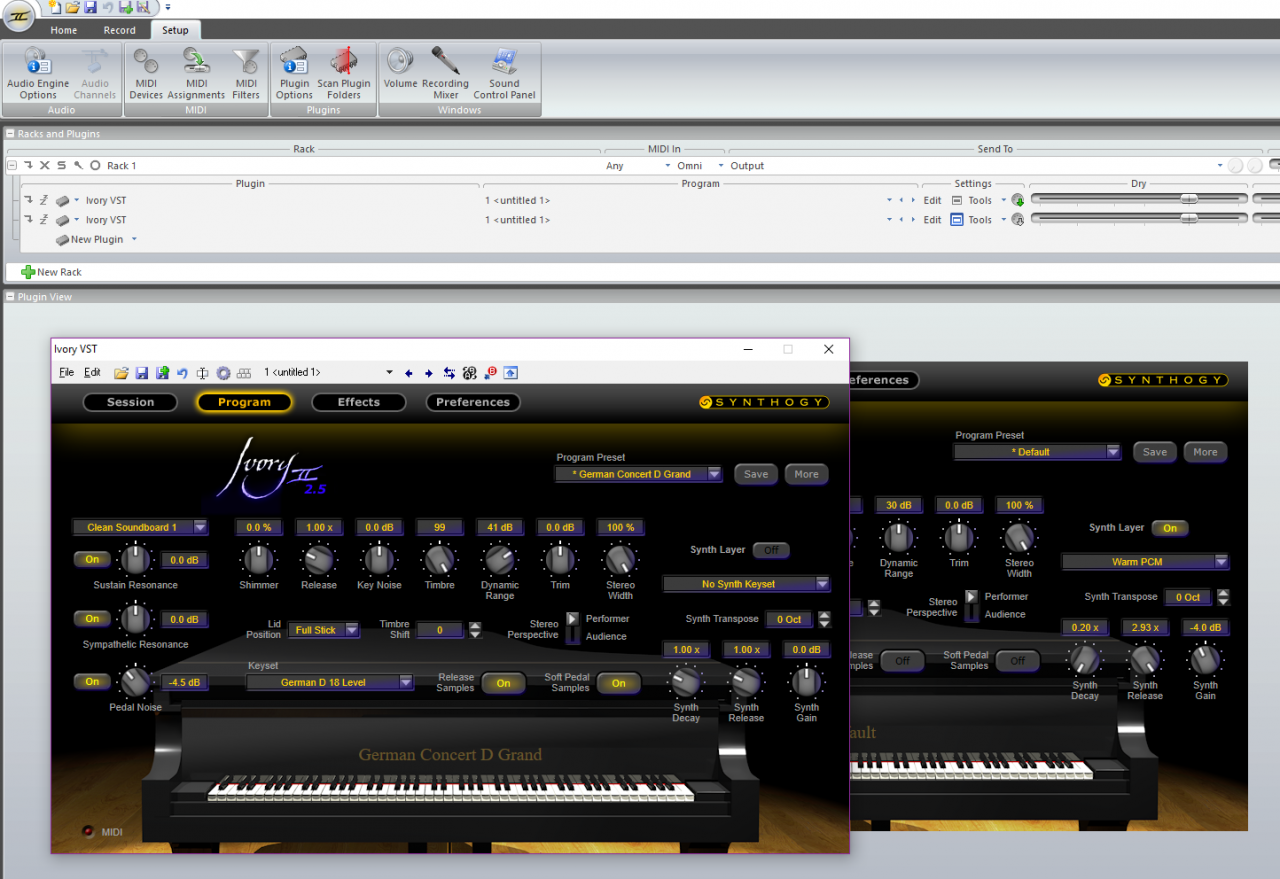The image size is (1280, 879).
Task: Click Tools on the second Ivory VST row
Action: [980, 220]
